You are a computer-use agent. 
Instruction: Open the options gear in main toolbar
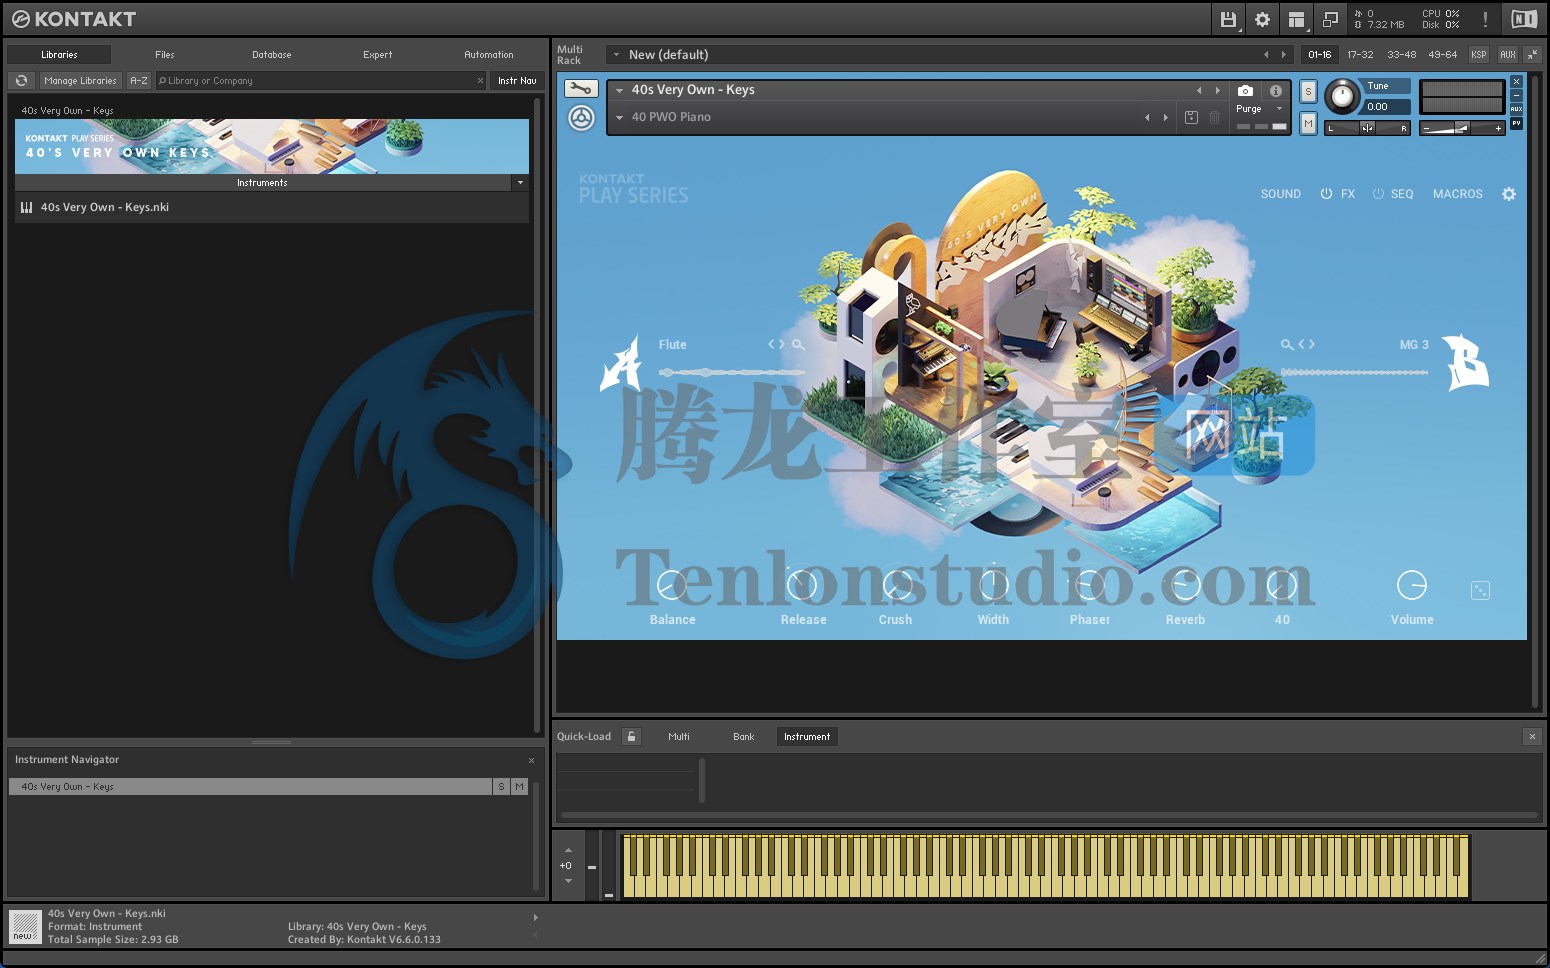click(x=1262, y=19)
